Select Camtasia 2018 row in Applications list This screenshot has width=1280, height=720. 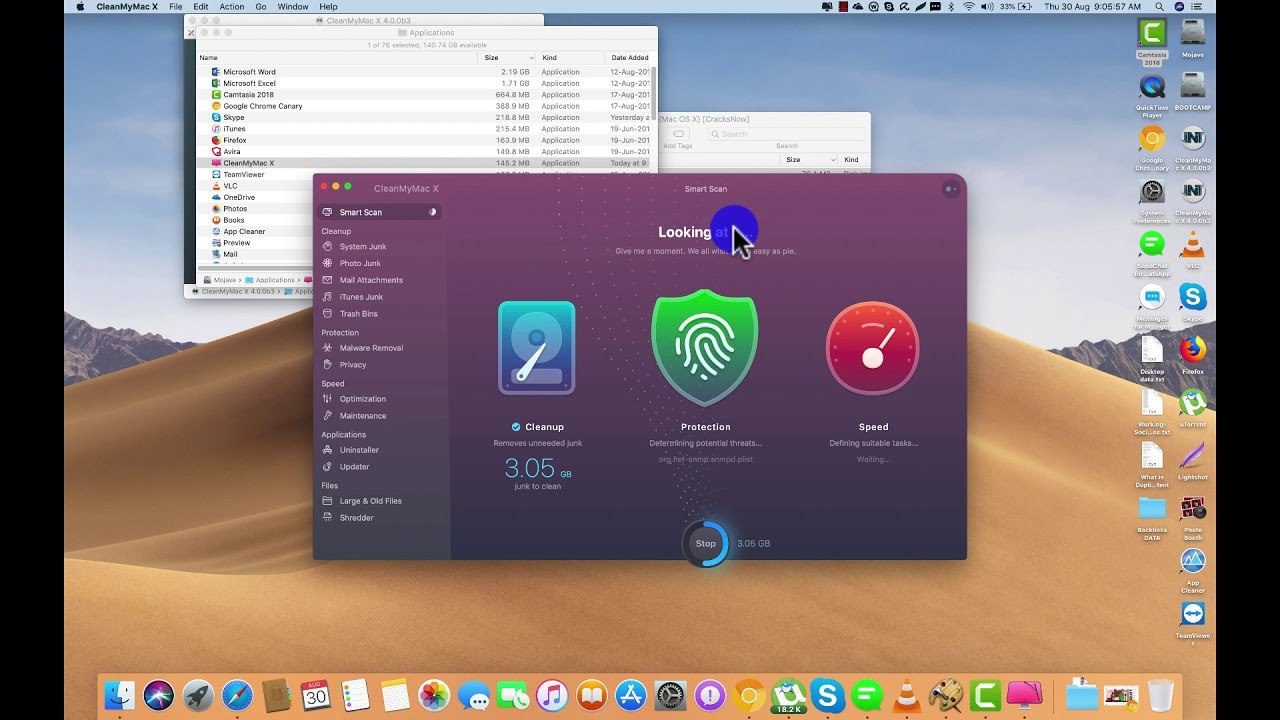click(424, 95)
